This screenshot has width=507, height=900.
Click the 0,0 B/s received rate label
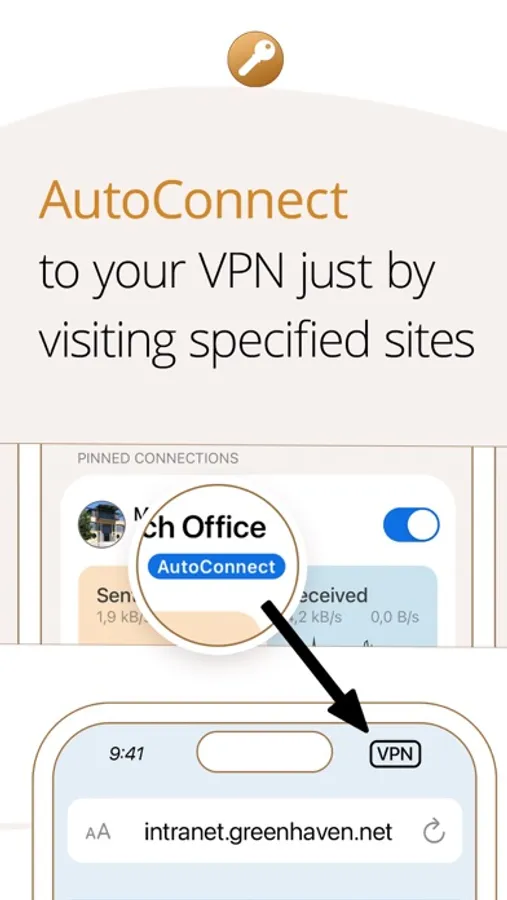point(395,618)
